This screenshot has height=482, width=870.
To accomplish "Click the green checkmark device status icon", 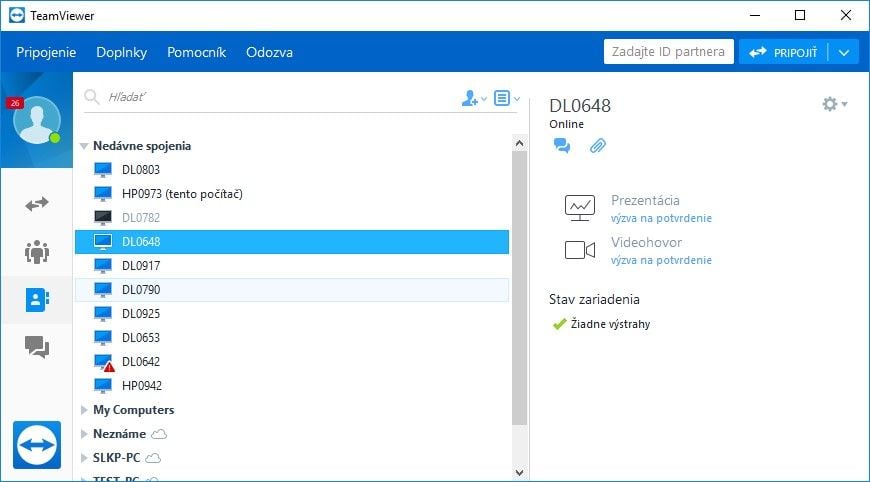I will pos(559,324).
